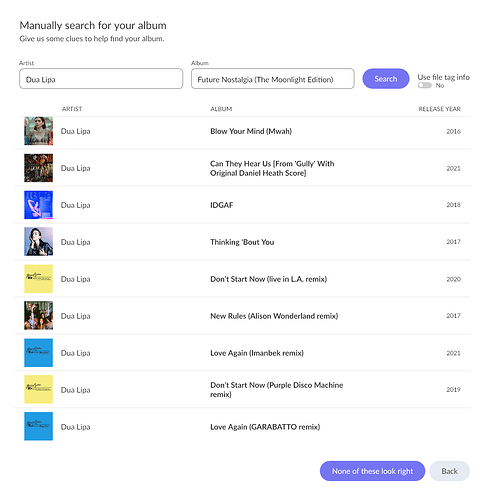Select the Love Again (GARABATTO remix) title
485x499 pixels.
point(265,427)
